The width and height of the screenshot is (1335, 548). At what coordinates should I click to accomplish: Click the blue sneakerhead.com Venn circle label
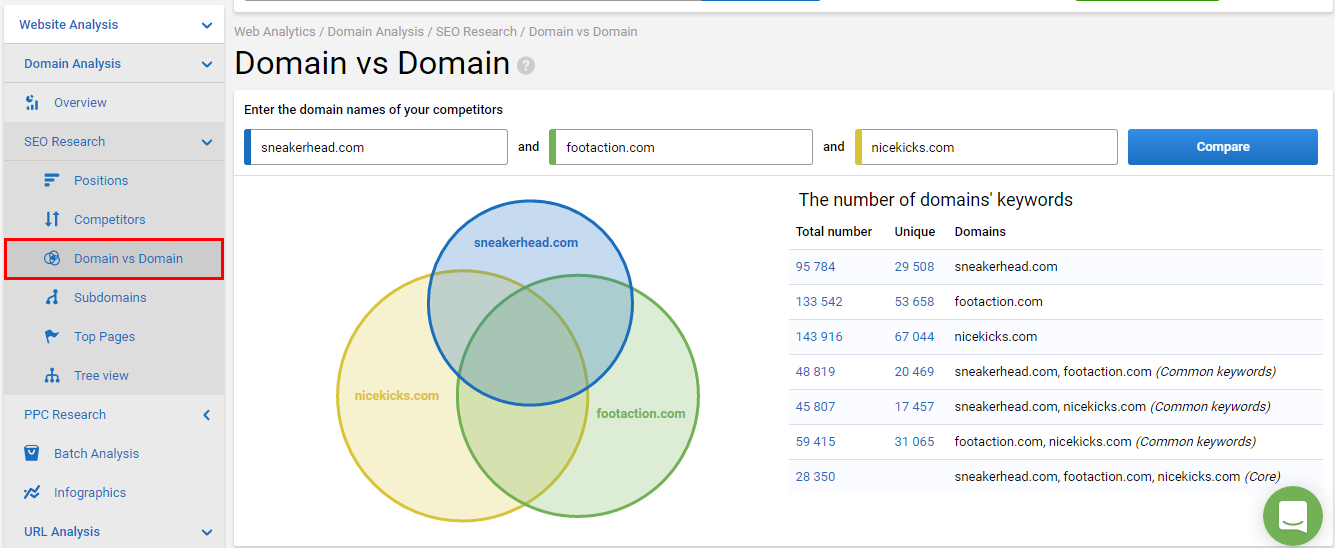pos(526,242)
